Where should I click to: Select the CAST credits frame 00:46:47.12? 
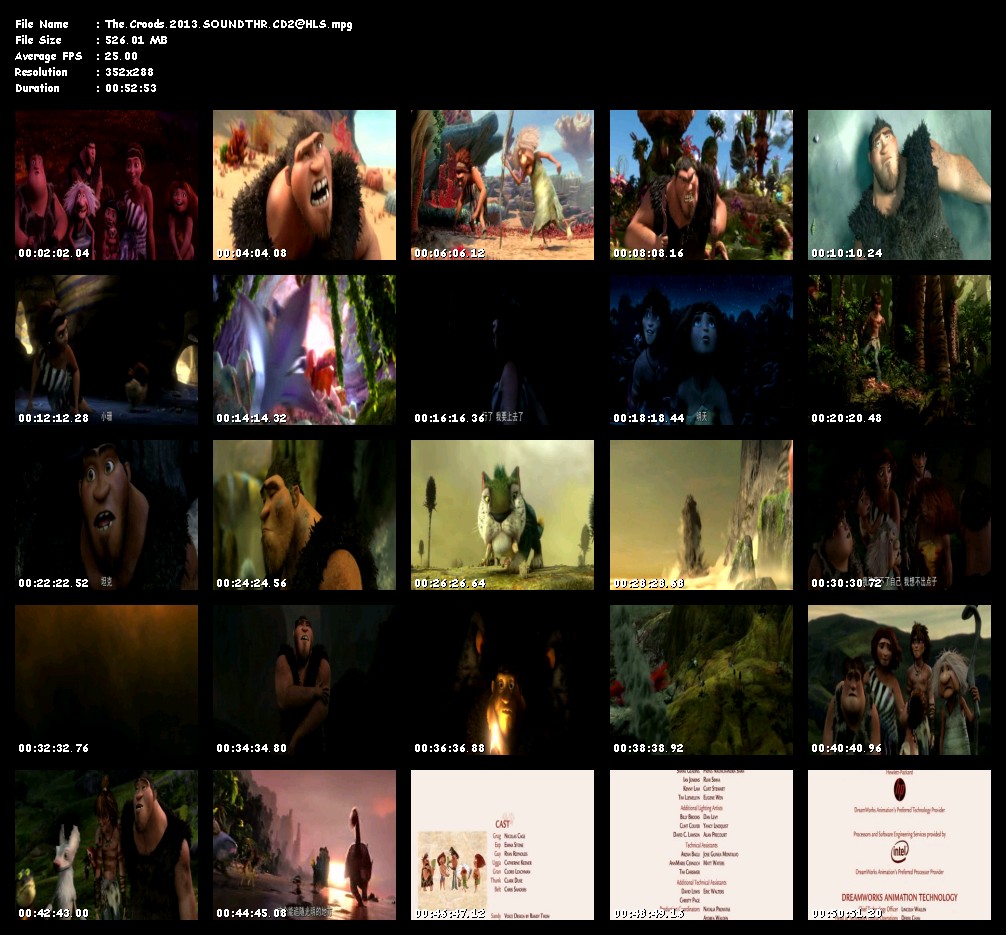pos(502,845)
